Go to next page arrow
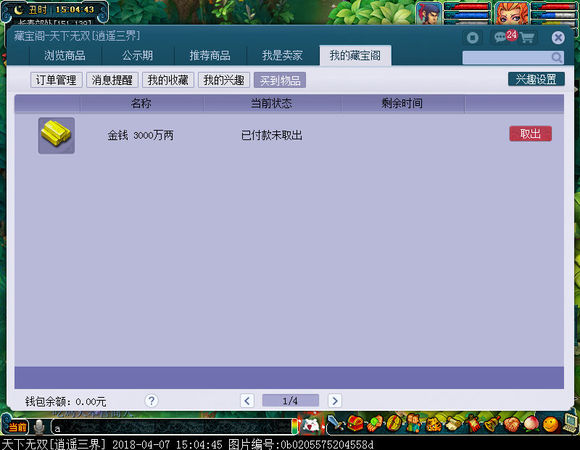Image resolution: width=580 pixels, height=450 pixels. (x=335, y=400)
